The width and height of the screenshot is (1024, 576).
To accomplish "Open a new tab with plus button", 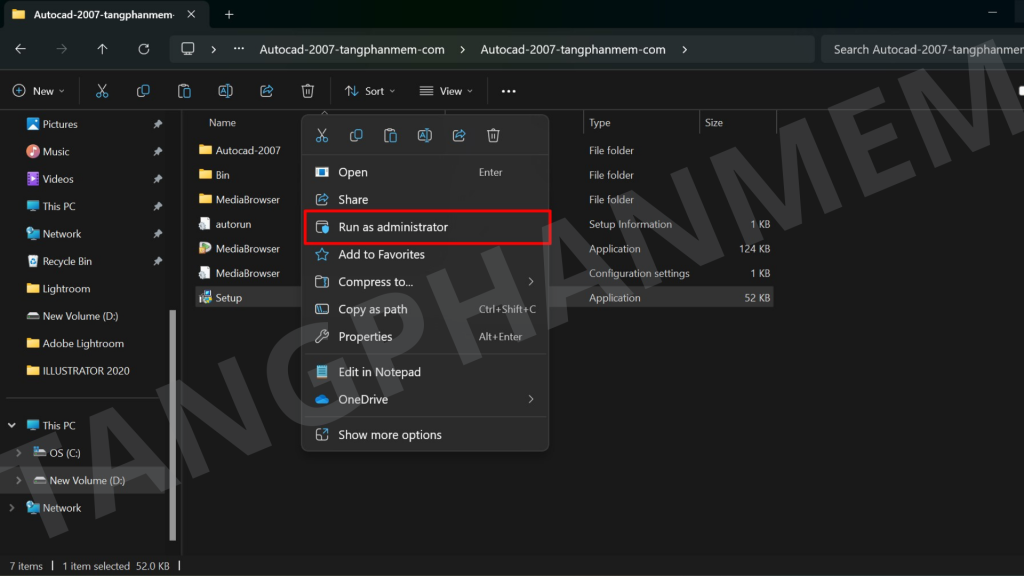I will [229, 14].
